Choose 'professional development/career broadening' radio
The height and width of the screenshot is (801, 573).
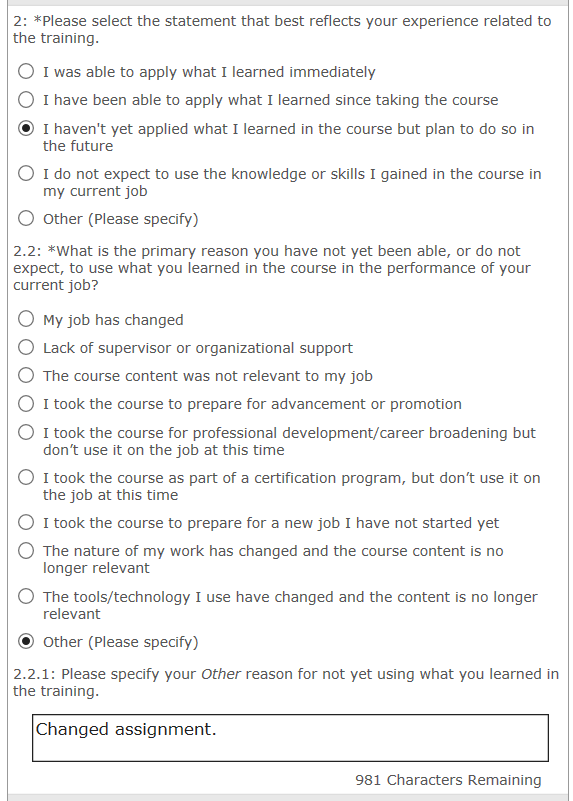click(26, 432)
